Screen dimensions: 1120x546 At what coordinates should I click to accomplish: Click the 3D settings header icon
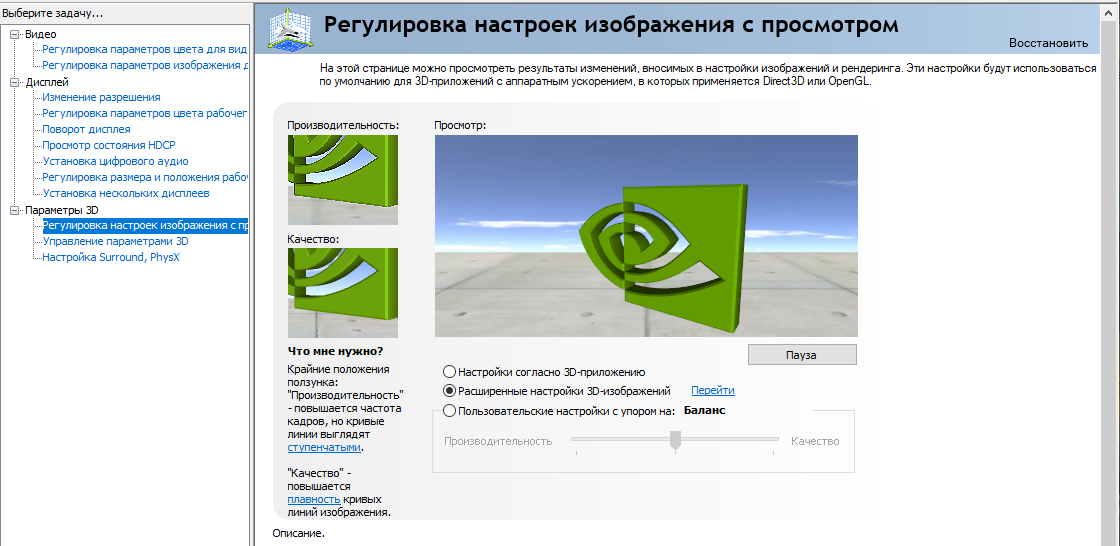[289, 30]
